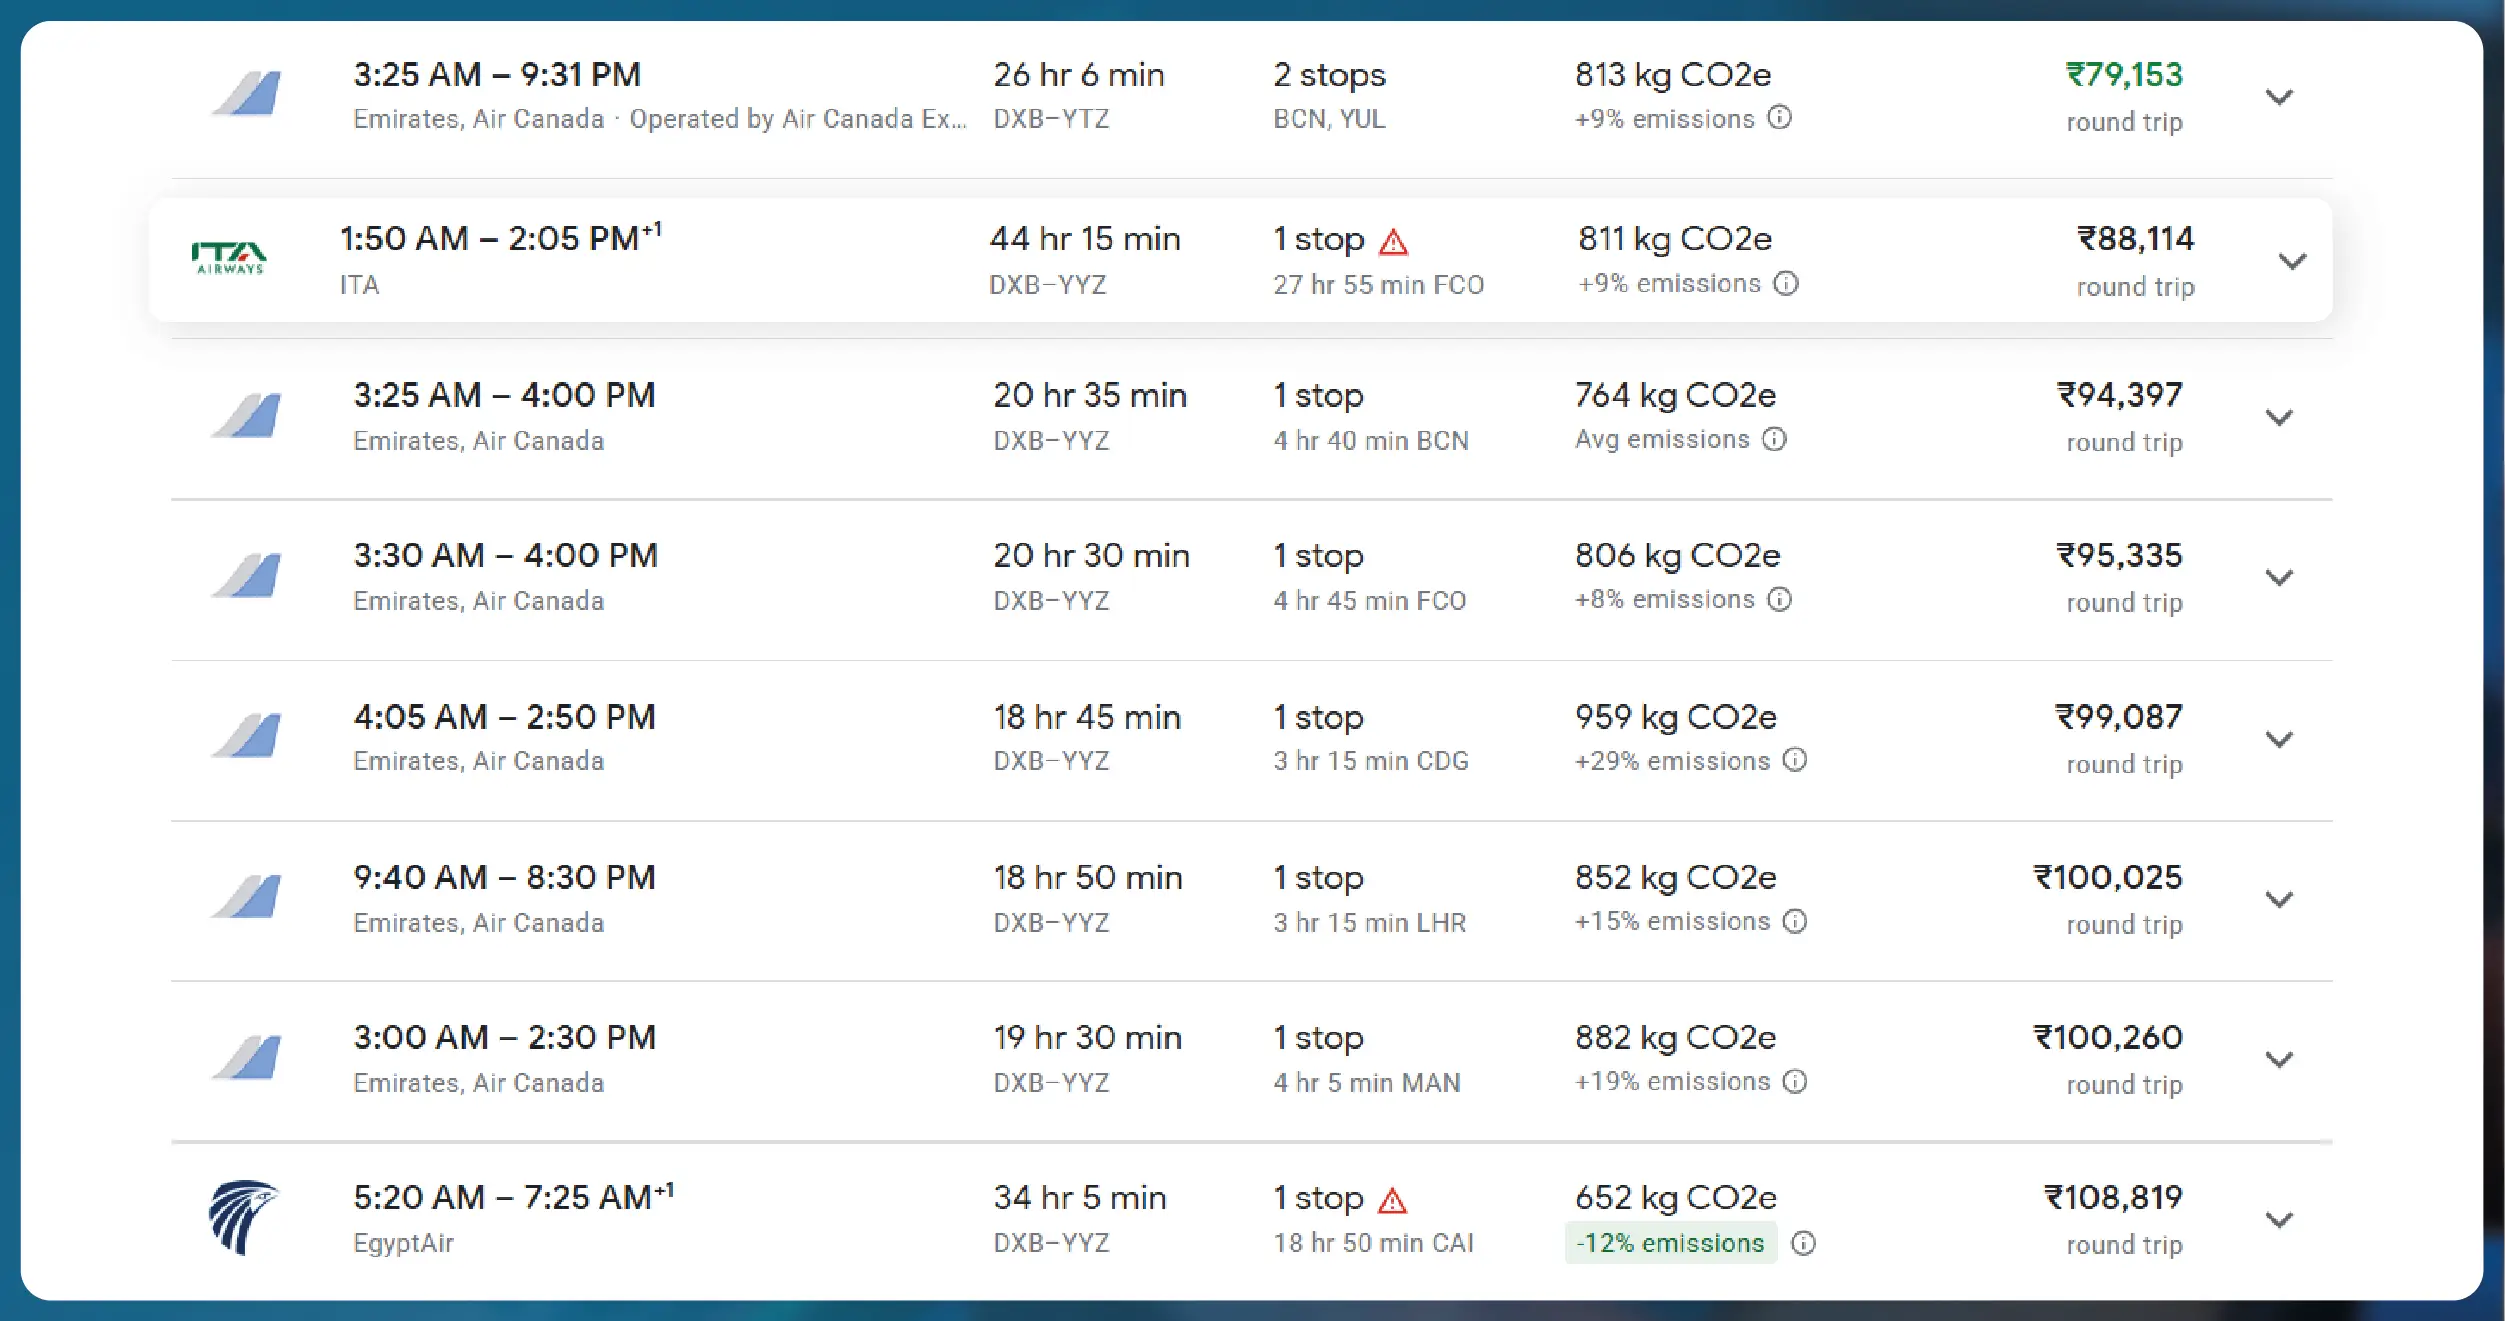Viewport: 2505px width, 1321px height.
Task: Click the EgyptAir airline logo
Action: click(x=243, y=1217)
